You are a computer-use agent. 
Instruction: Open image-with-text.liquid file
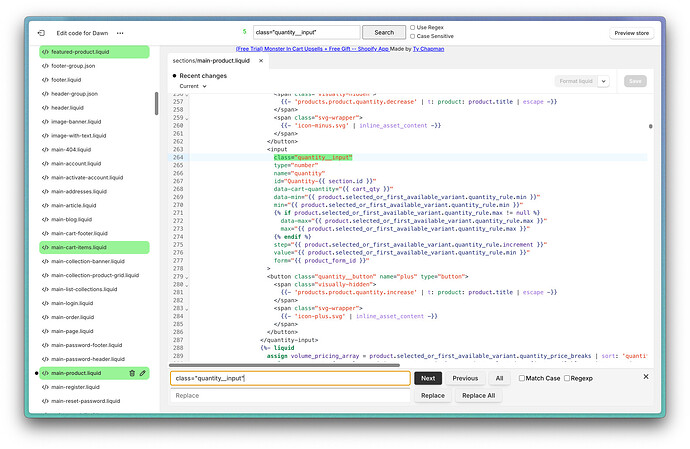coord(78,136)
